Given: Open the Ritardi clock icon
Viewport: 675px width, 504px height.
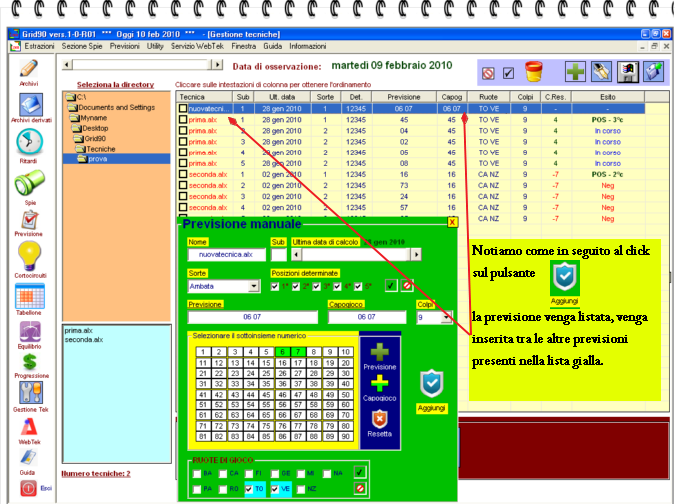Looking at the screenshot, I should 29,142.
